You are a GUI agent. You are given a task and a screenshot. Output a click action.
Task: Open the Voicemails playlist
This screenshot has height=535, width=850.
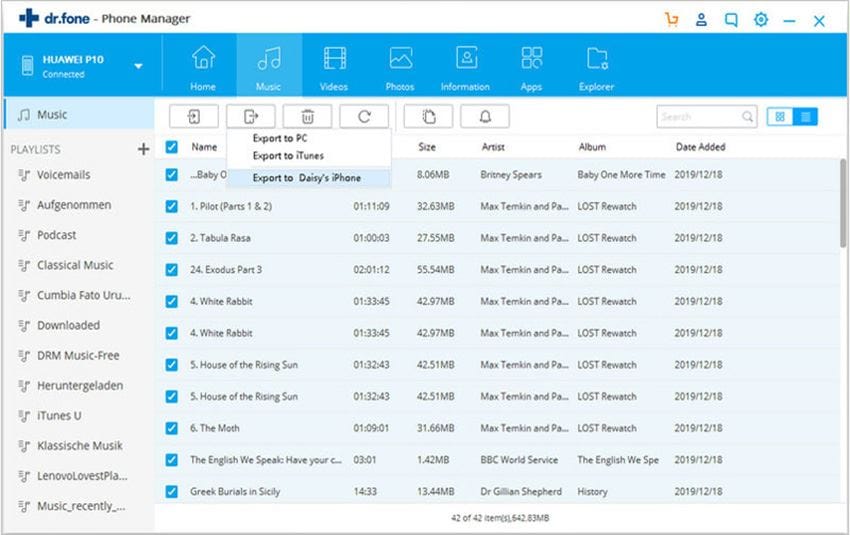tap(63, 175)
